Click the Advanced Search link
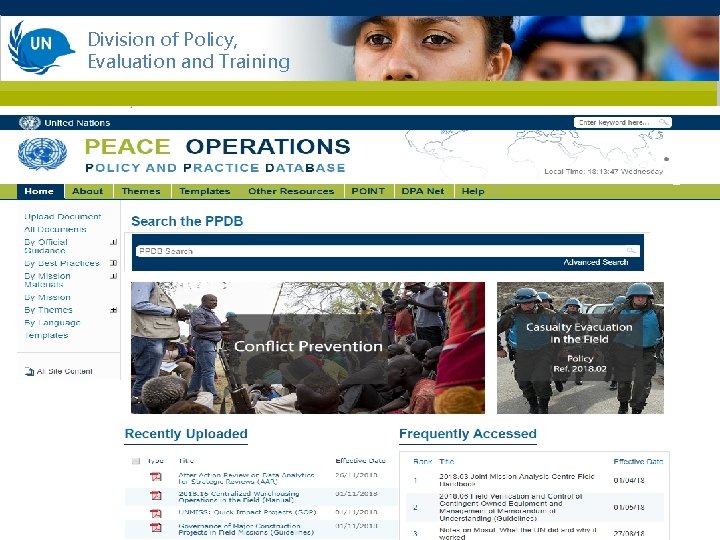Screen dimensions: 720x540 (596, 262)
